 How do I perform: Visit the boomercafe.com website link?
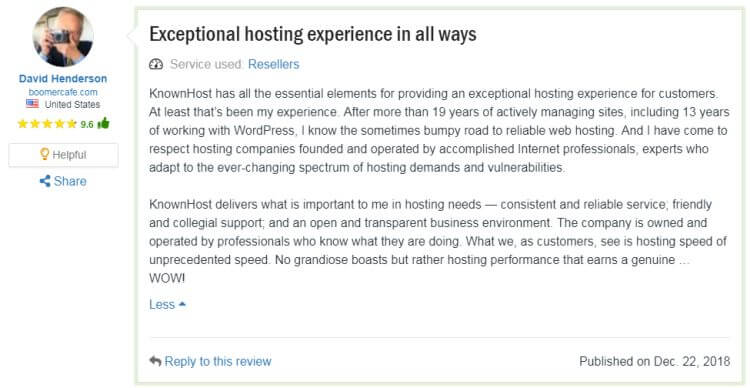[x=63, y=92]
